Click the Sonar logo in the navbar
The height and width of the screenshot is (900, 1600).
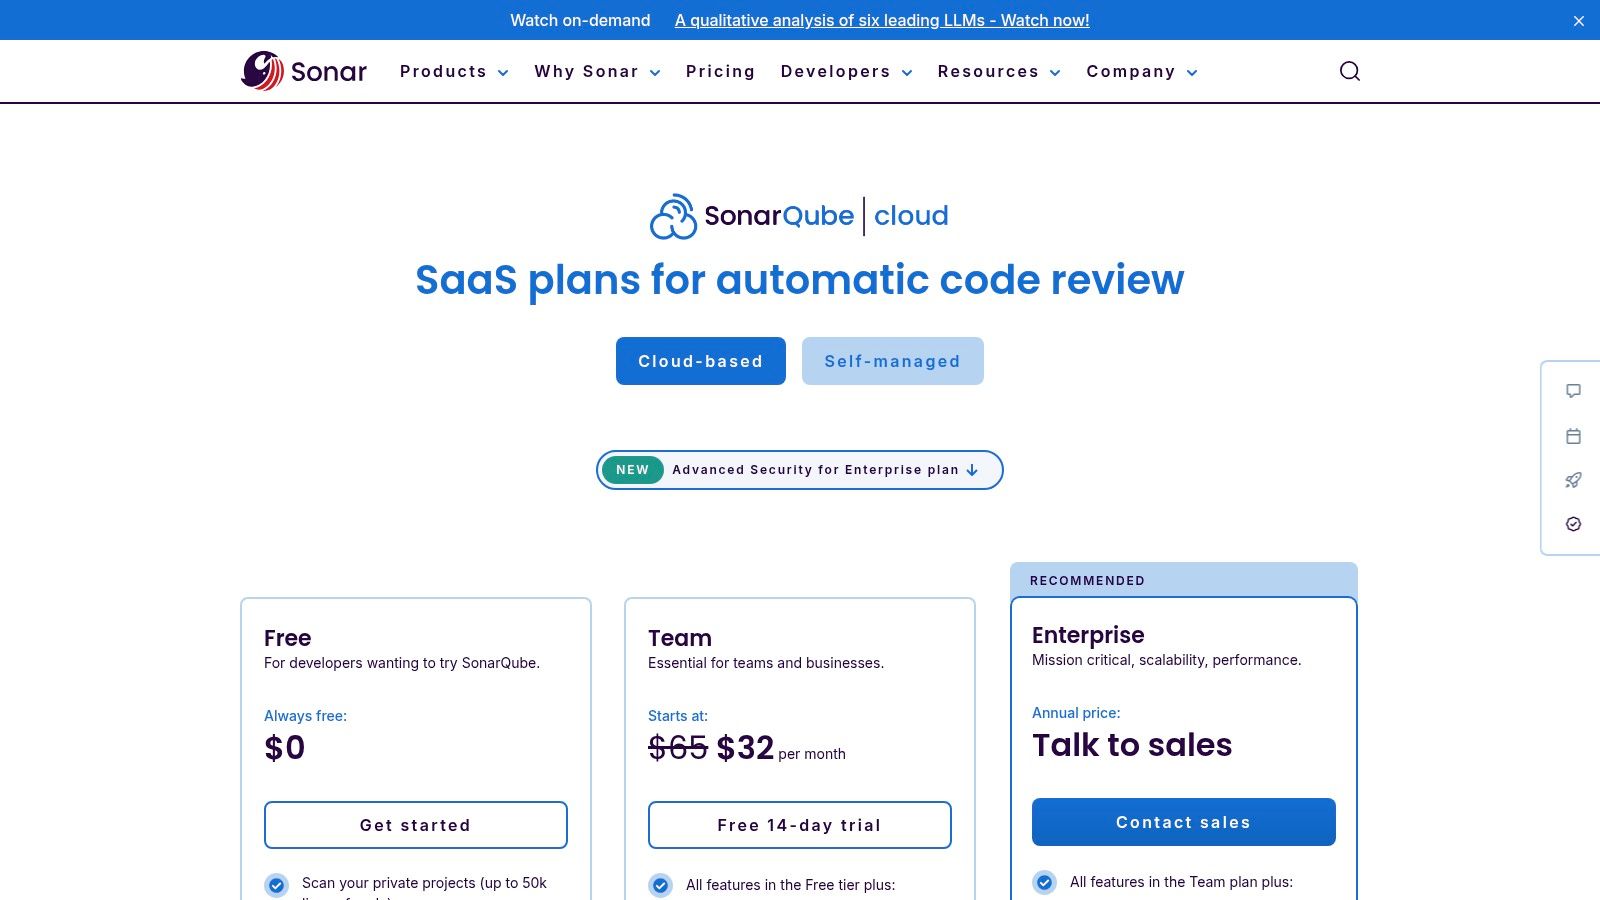click(x=303, y=71)
